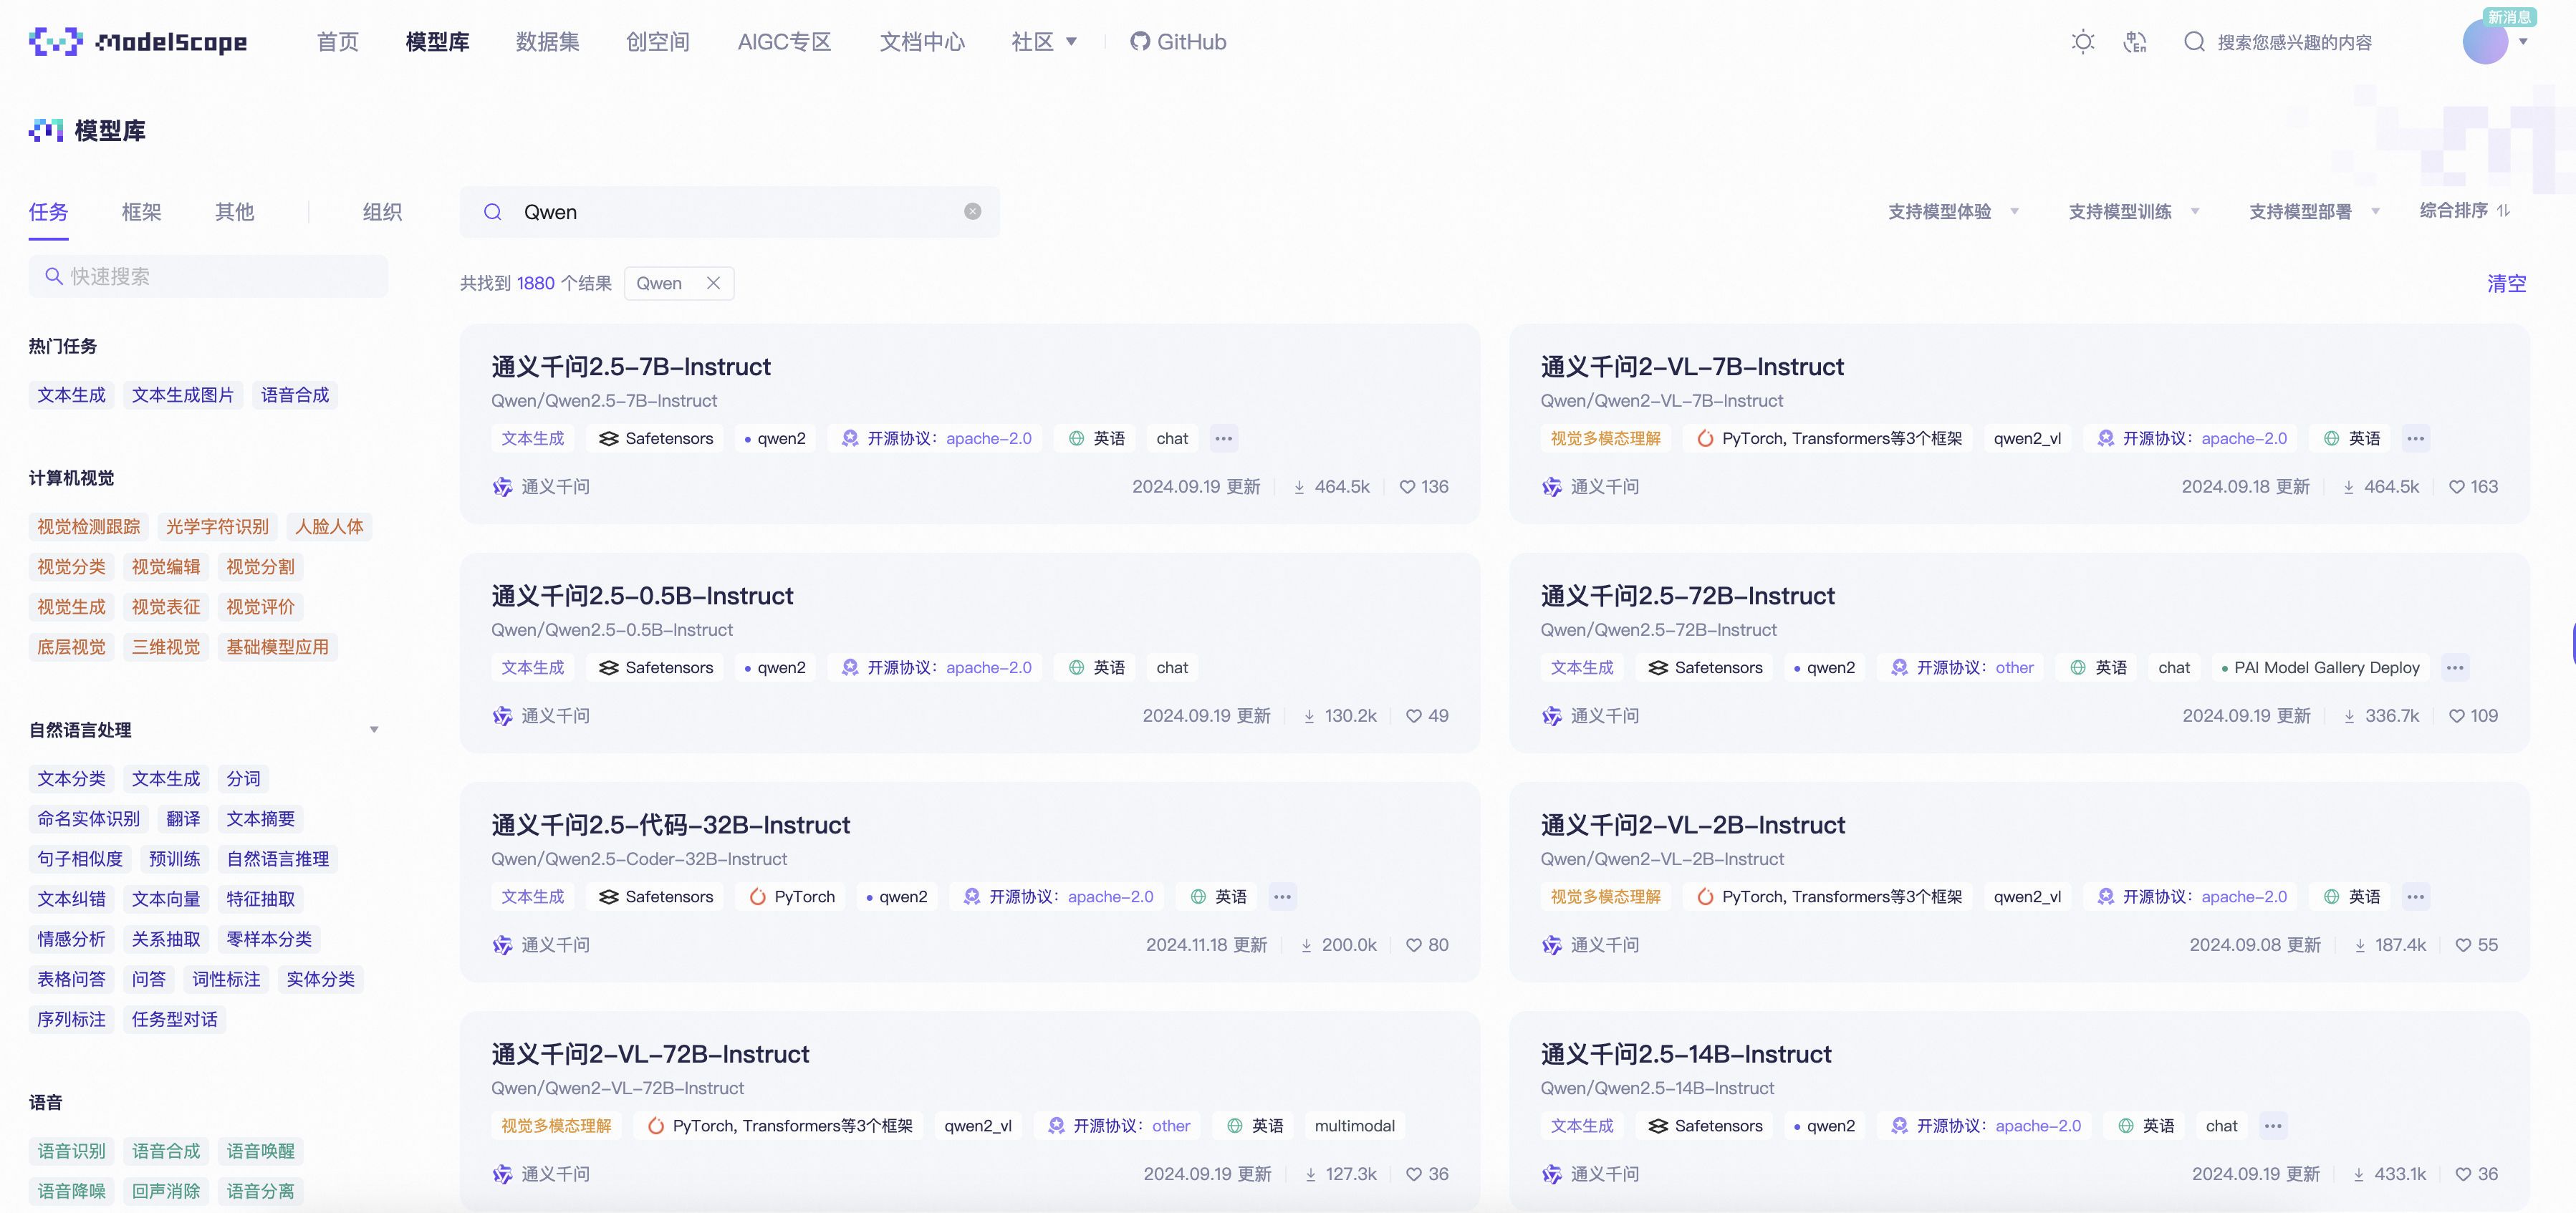This screenshot has width=2576, height=1213.
Task: Open the Qwen/Qwen2.5-Coder-32B-Instruct model card
Action: coord(670,824)
